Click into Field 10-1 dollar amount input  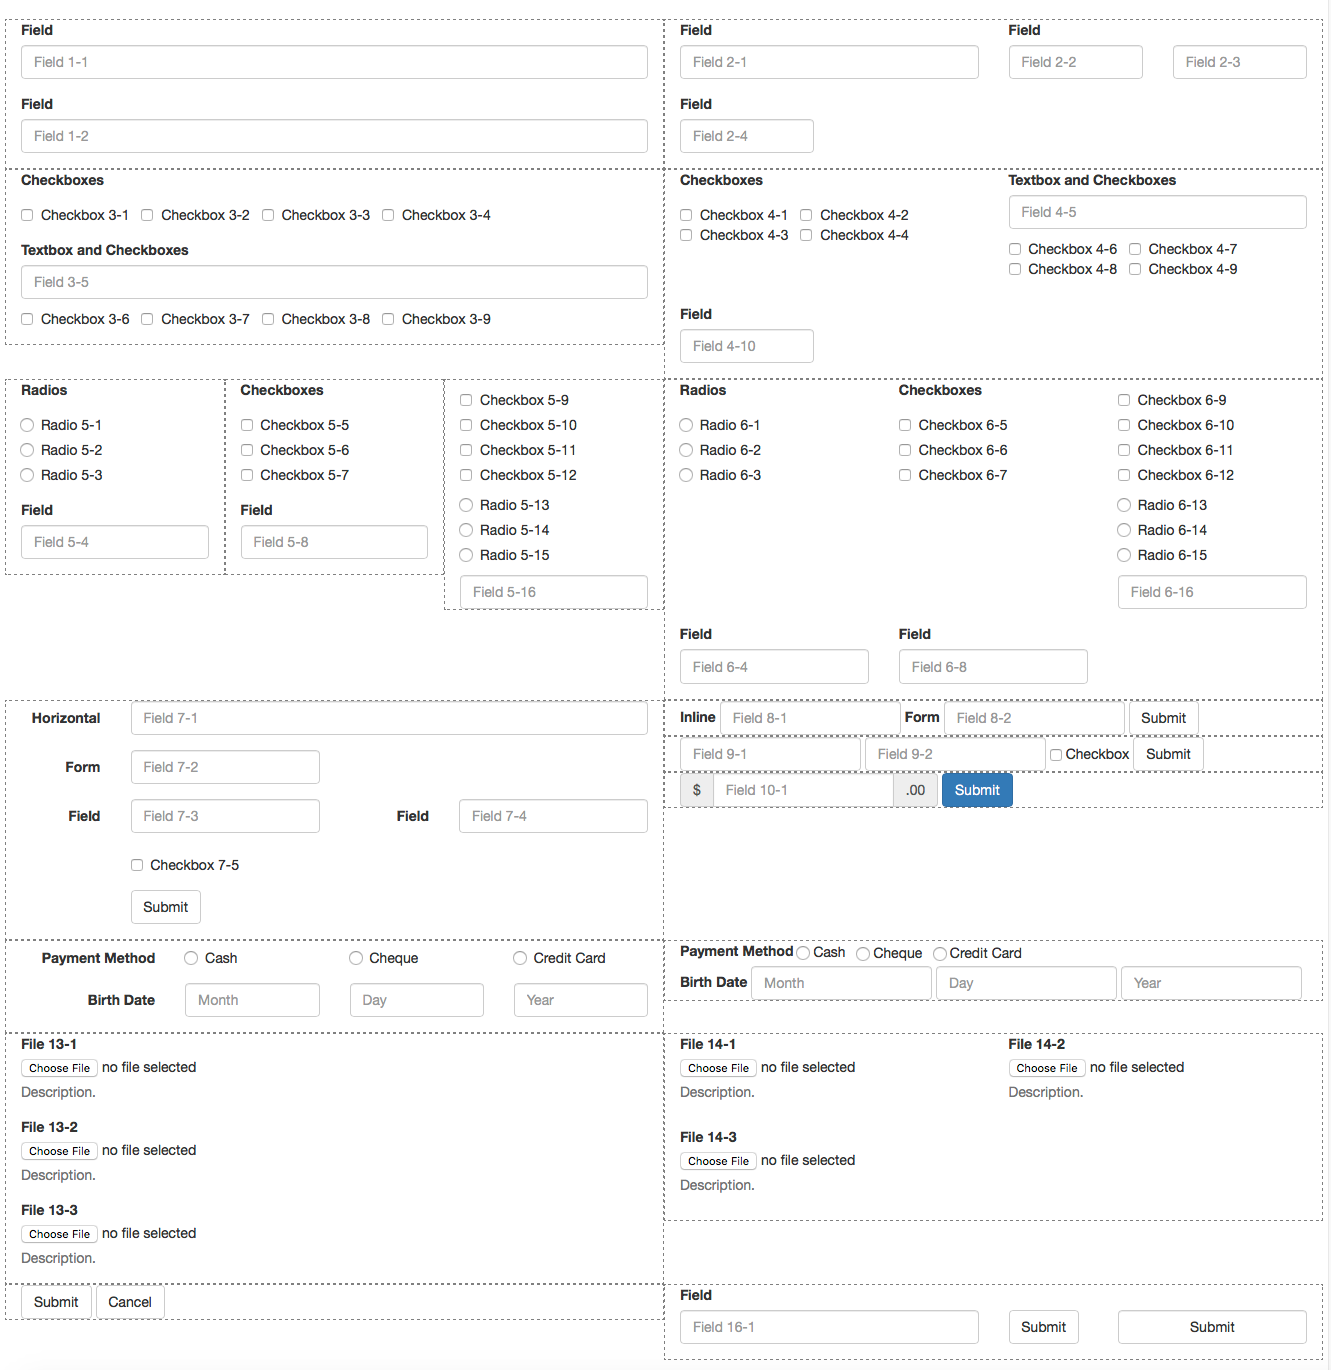pos(803,790)
